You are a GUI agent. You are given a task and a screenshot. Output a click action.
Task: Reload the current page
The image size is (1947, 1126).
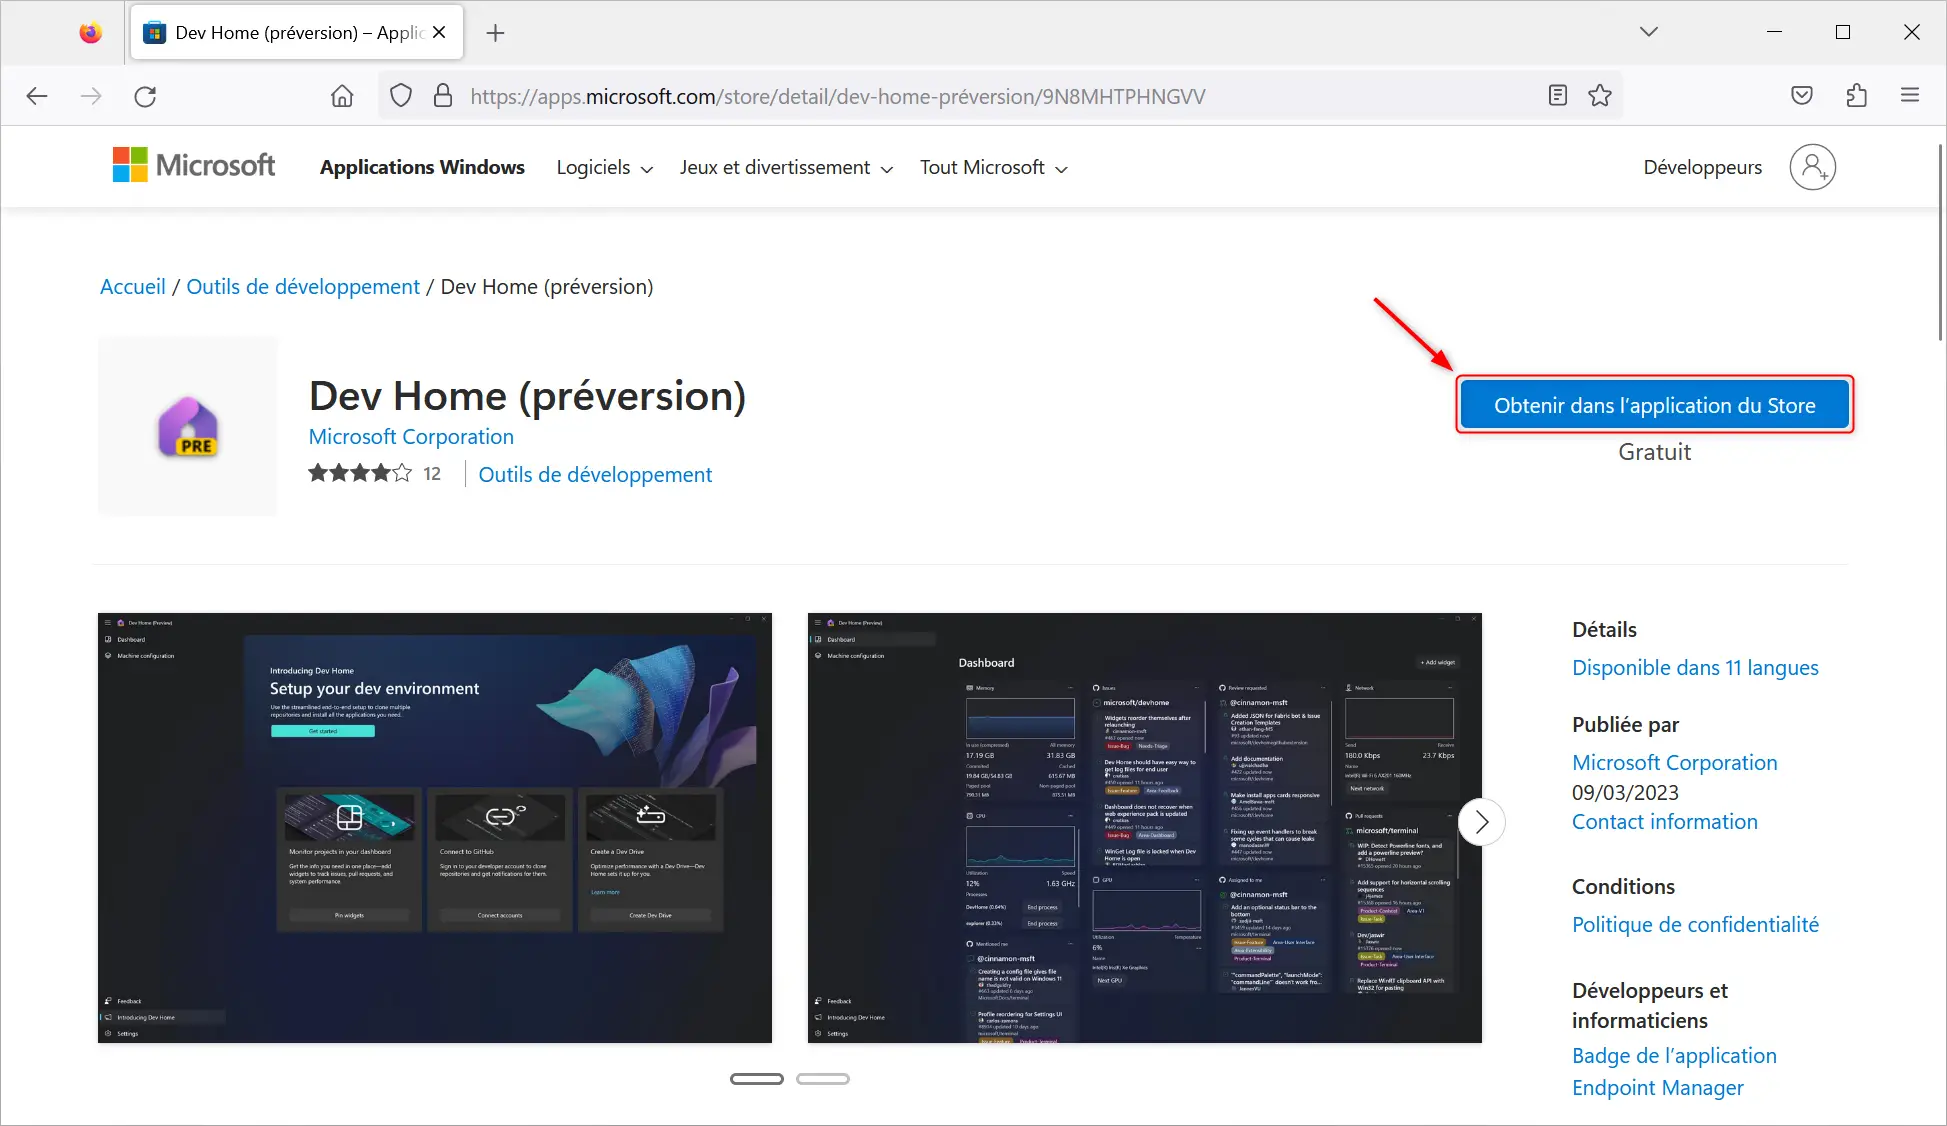tap(145, 96)
